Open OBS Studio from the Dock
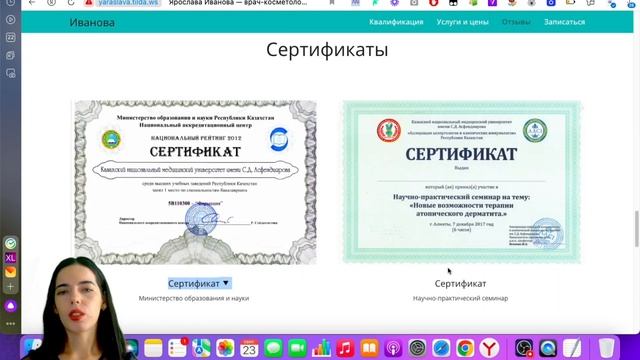The image size is (640, 360). (x=524, y=349)
